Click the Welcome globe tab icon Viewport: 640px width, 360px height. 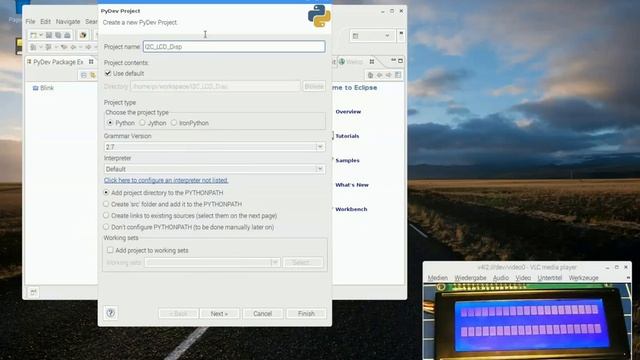[x=342, y=62]
